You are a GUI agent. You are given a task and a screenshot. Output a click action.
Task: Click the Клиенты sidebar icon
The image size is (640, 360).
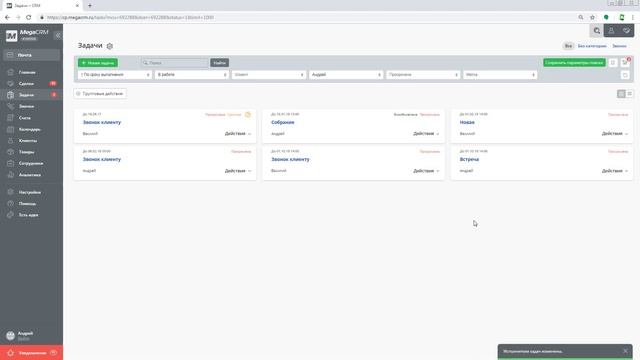coord(11,140)
